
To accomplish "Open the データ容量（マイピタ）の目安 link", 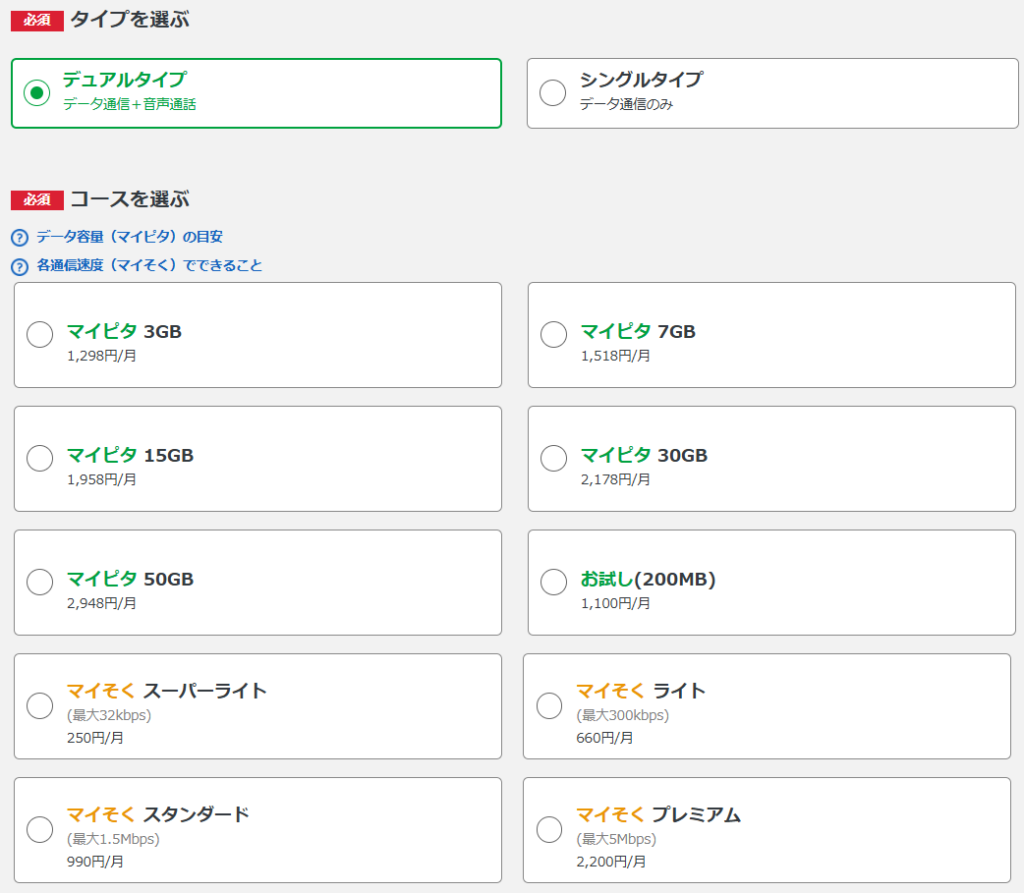I will coord(129,237).
